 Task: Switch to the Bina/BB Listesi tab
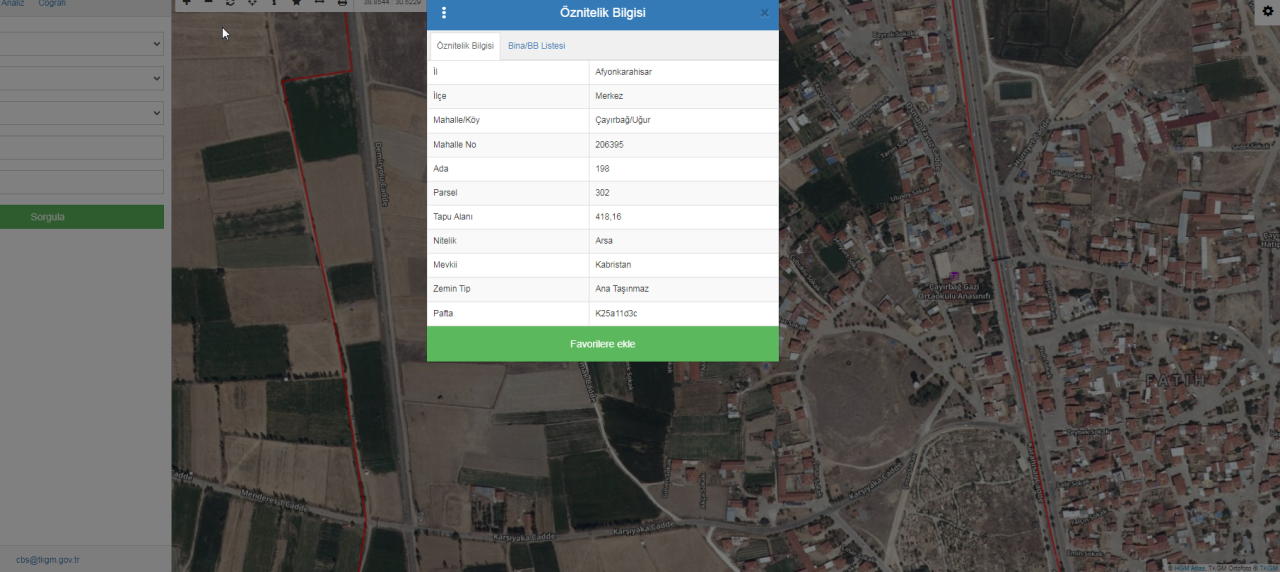coord(536,46)
